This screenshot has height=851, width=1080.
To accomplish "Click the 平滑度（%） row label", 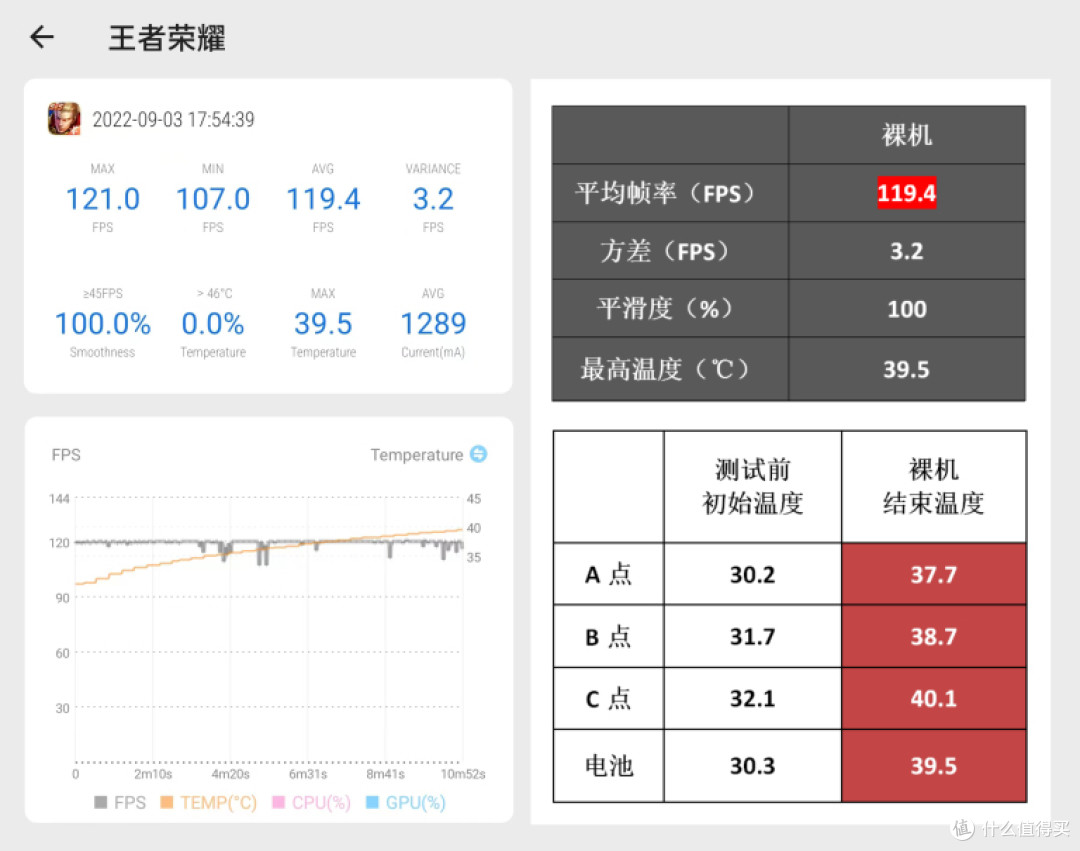I will point(670,308).
